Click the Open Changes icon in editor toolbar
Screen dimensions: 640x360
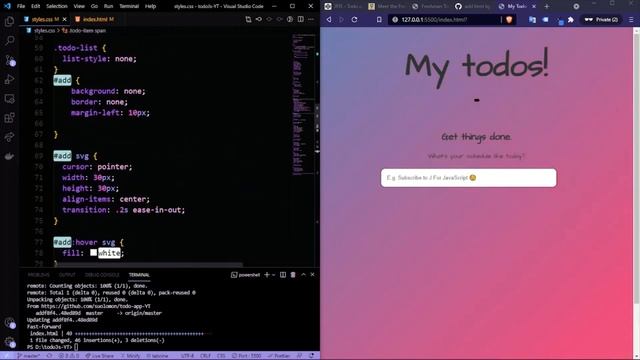(248, 19)
